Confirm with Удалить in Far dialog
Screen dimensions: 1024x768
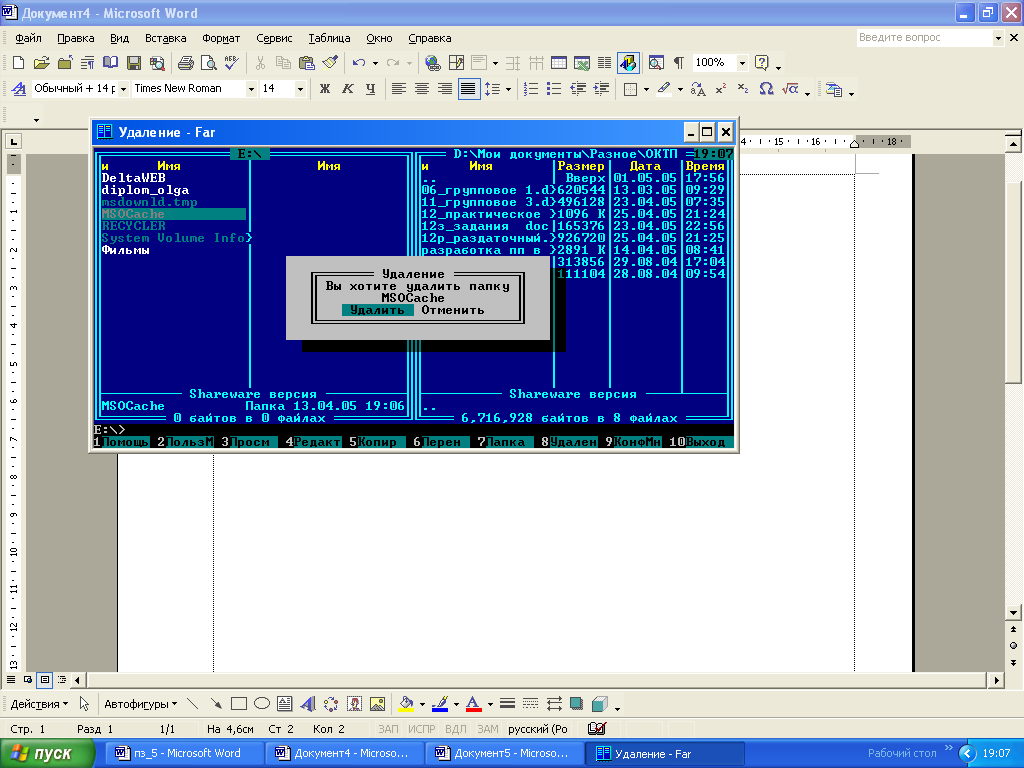377,310
